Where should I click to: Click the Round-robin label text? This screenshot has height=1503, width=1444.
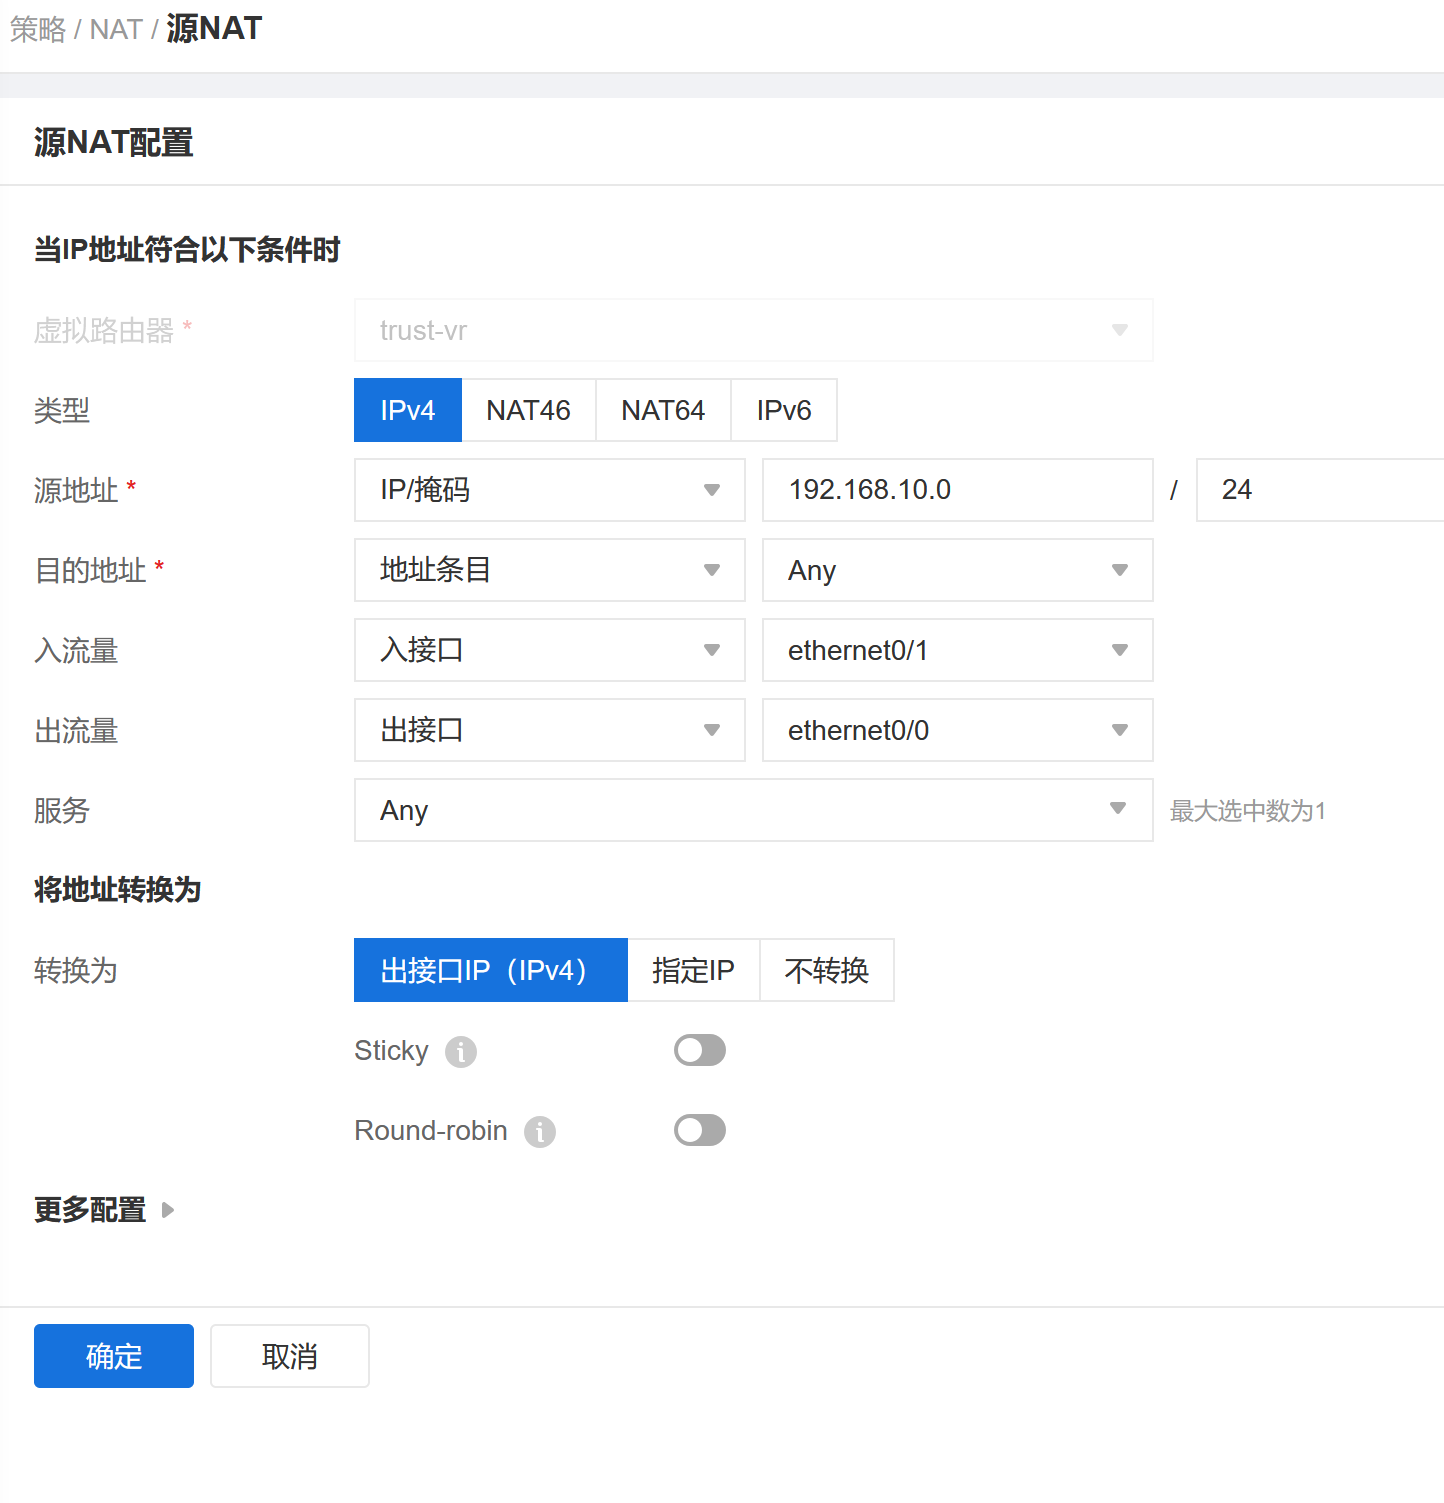[x=431, y=1131]
